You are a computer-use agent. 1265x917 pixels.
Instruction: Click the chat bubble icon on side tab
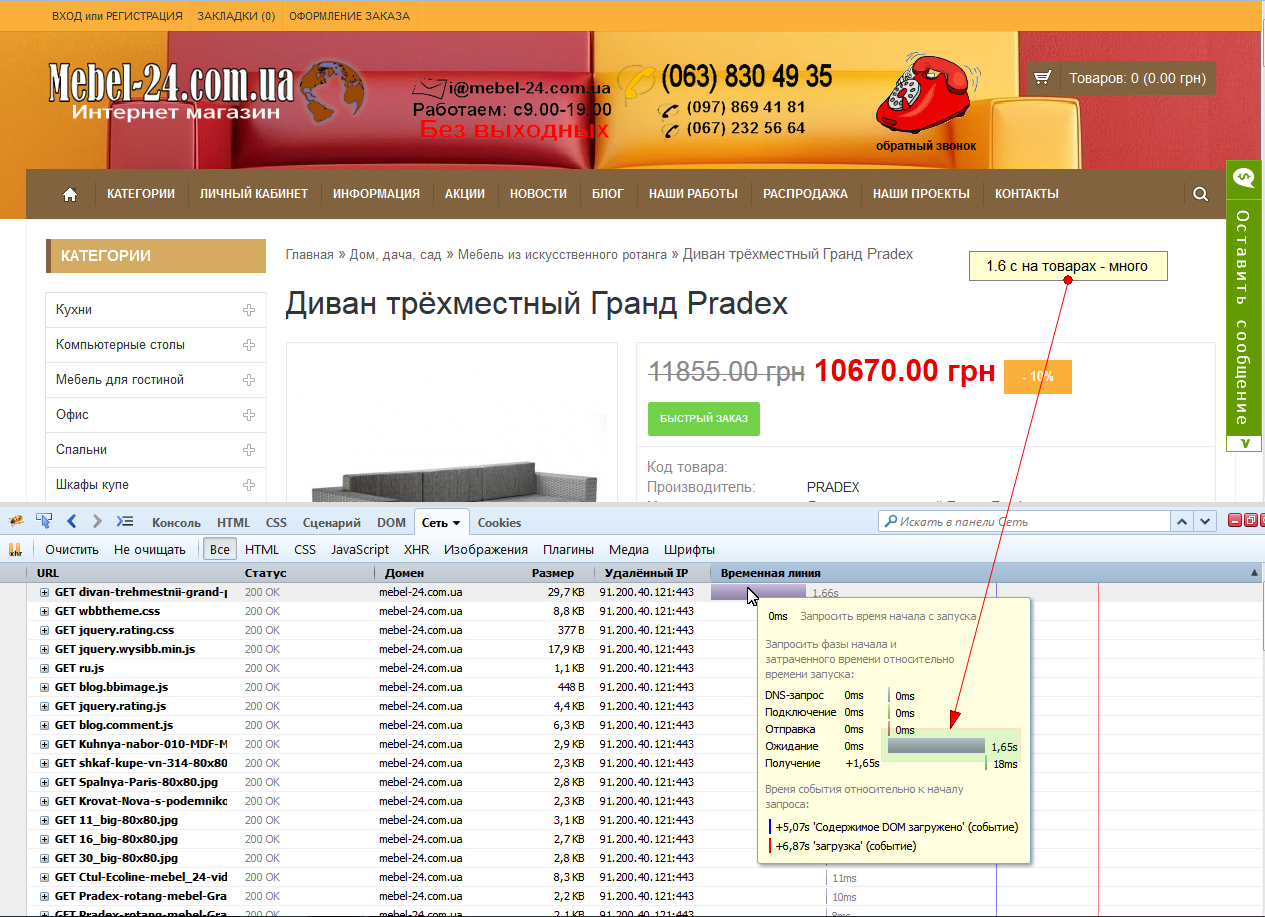pyautogui.click(x=1244, y=178)
